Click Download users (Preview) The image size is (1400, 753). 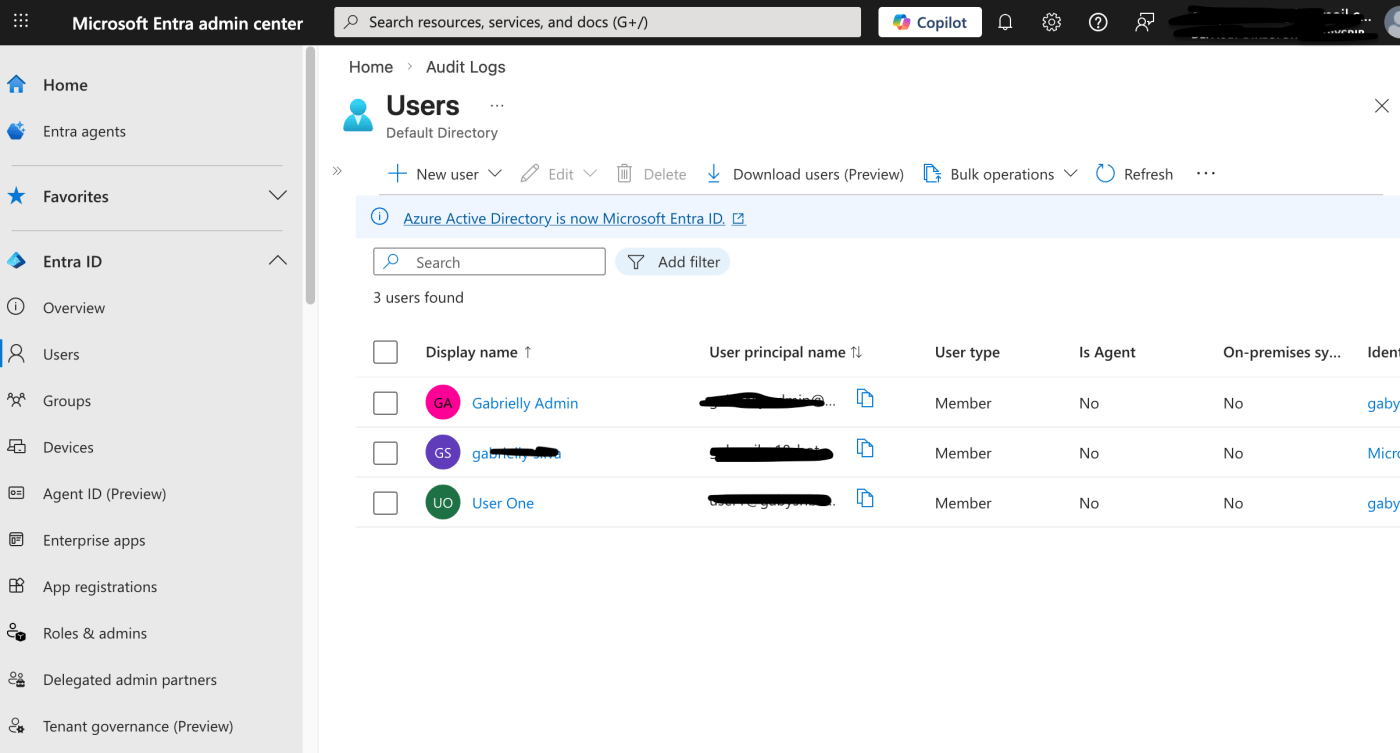point(804,174)
